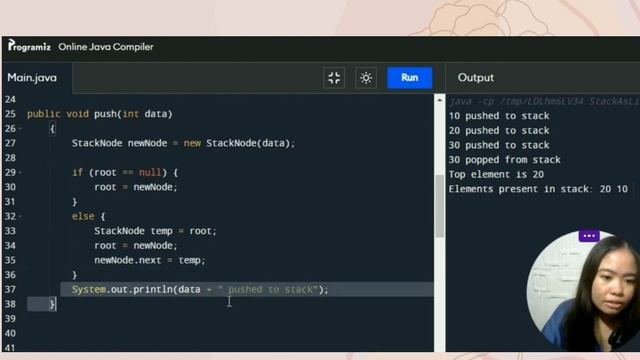
Task: Click output '10 pushed to stack'
Action: pyautogui.click(x=499, y=116)
